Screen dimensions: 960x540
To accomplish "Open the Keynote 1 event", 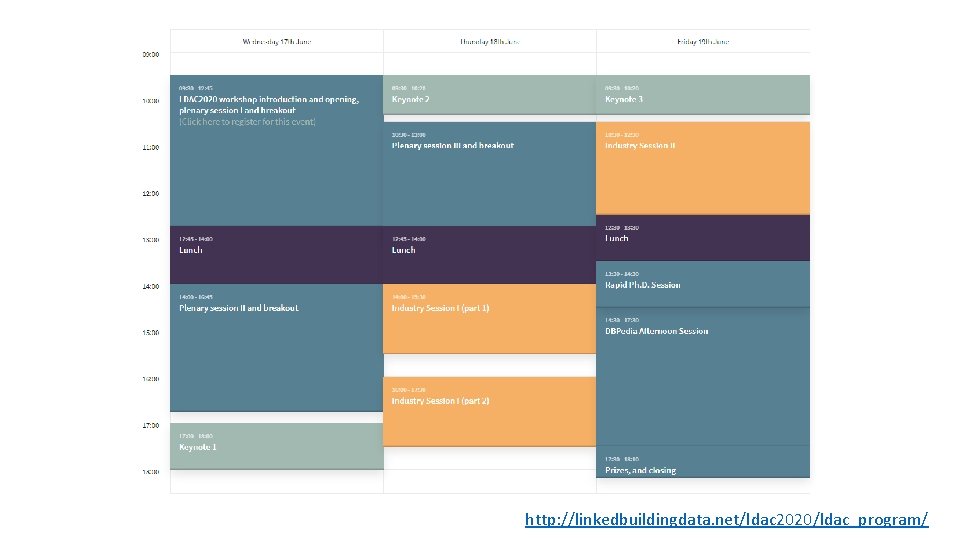I will 277,446.
